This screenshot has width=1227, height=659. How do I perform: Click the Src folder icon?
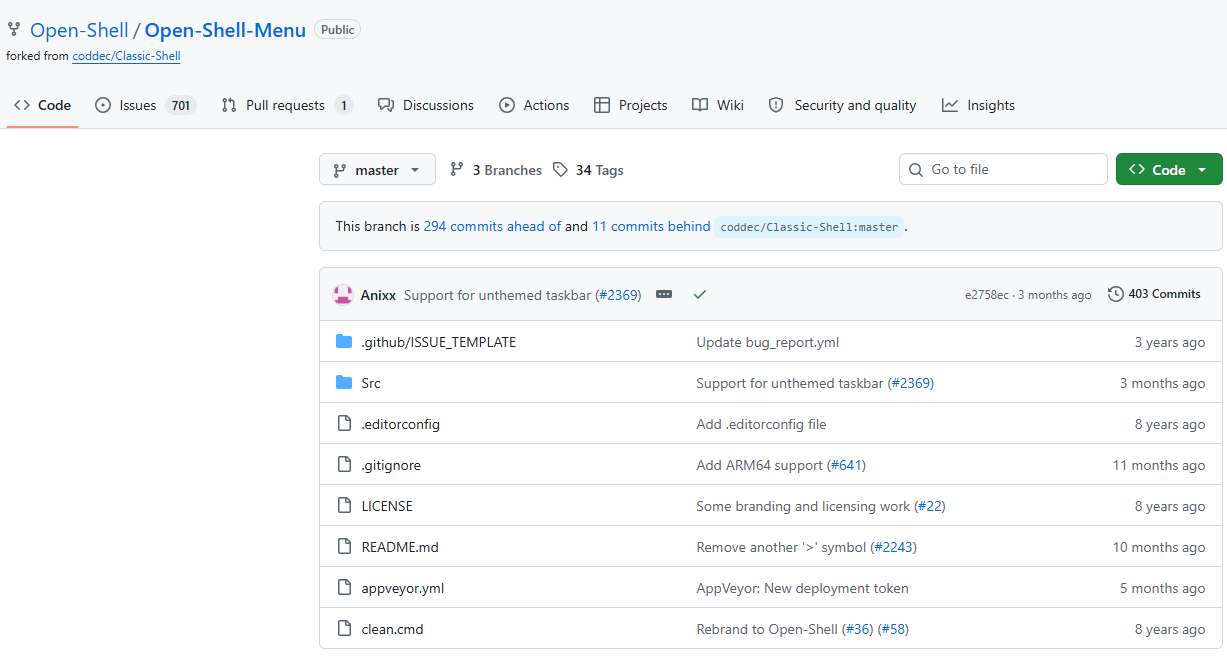pyautogui.click(x=344, y=383)
